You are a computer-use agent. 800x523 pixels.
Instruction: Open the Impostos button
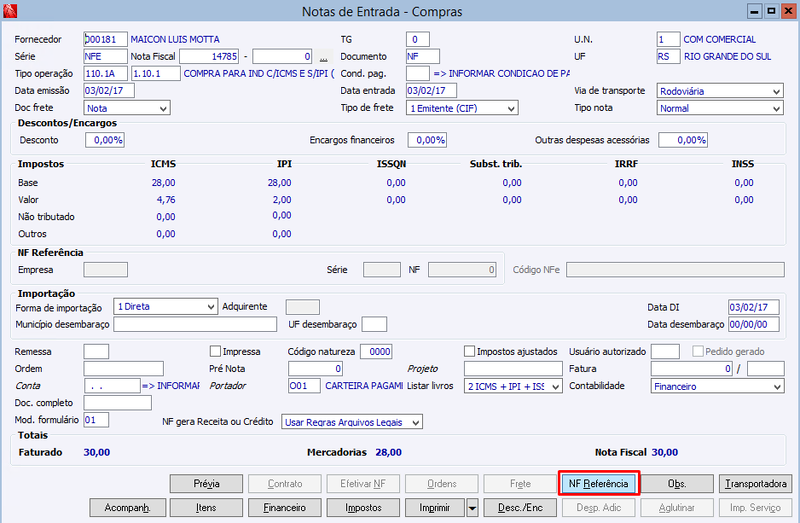pyautogui.click(x=363, y=508)
